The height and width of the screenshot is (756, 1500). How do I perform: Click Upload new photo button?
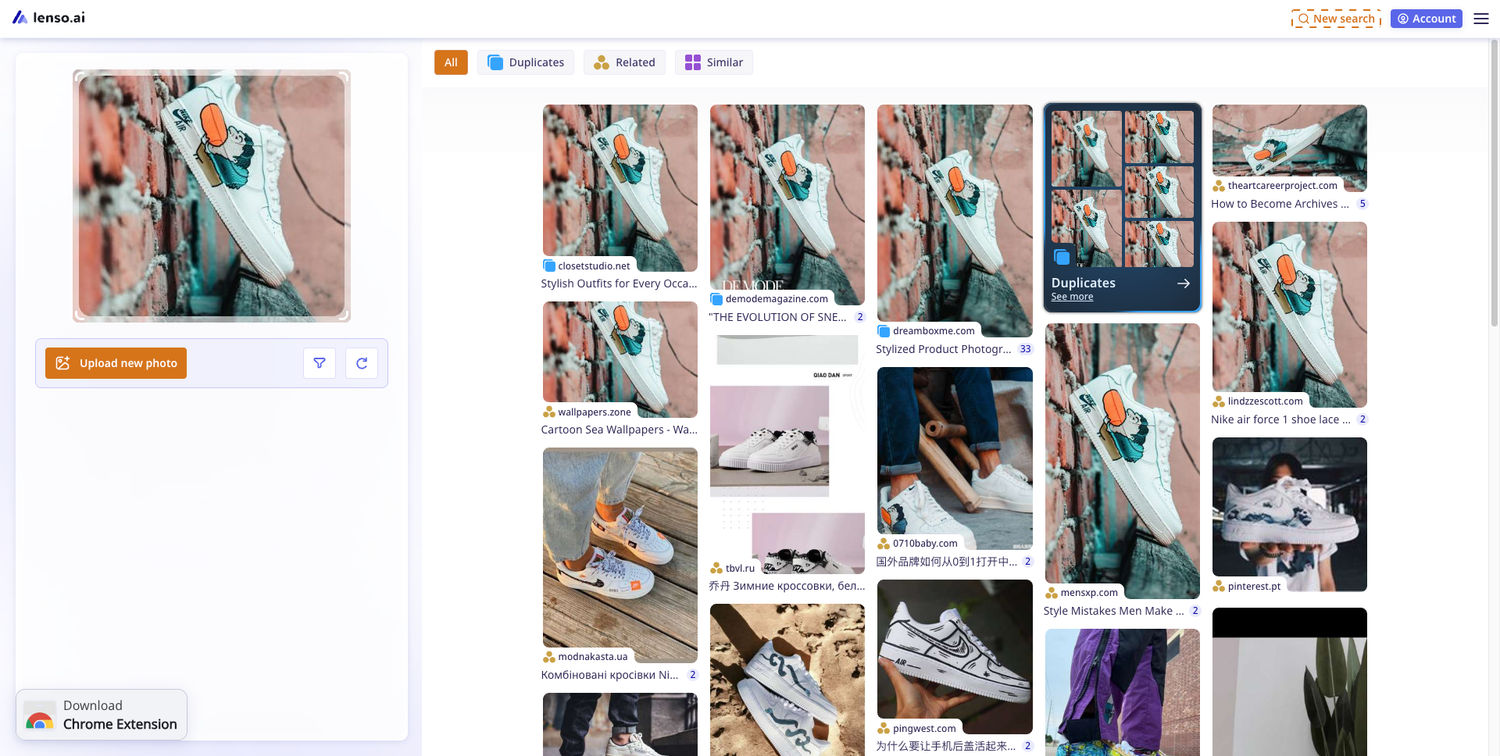(x=116, y=363)
